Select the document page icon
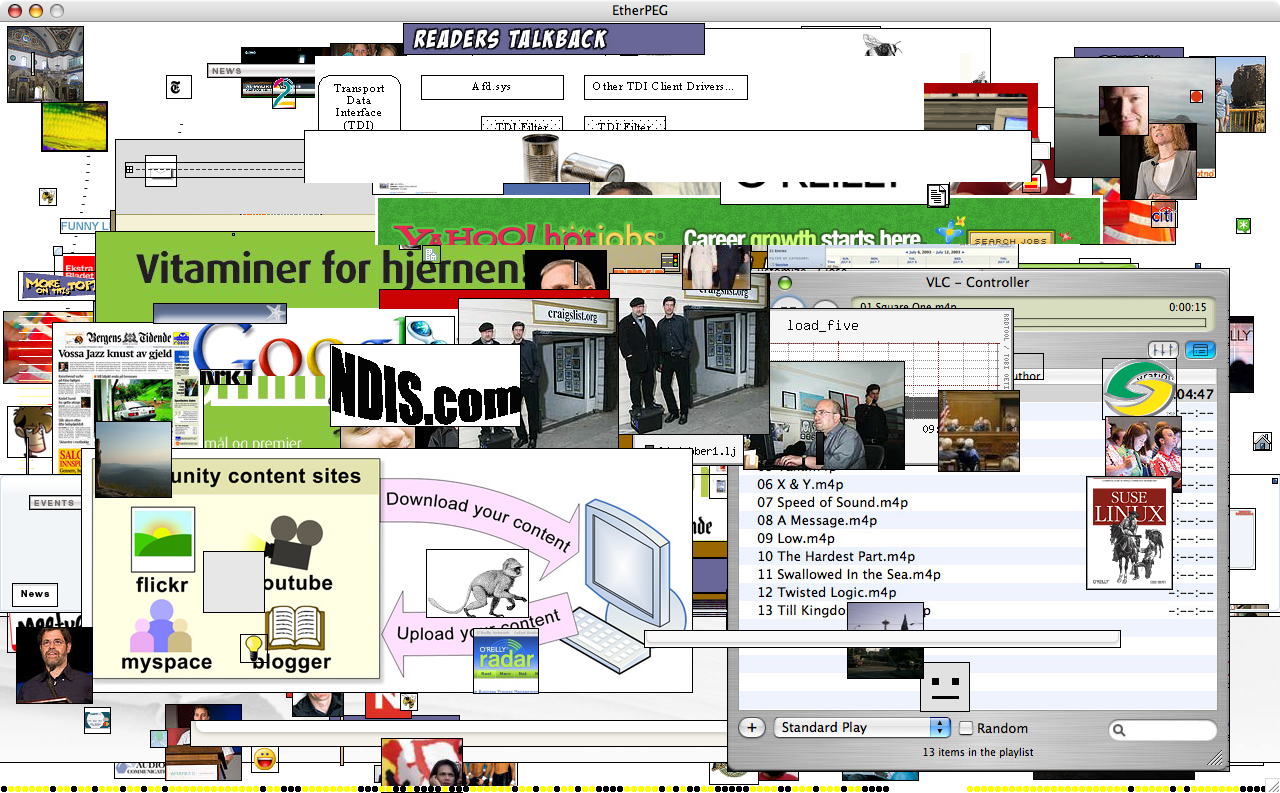Viewport: 1280px width, 793px height. point(937,195)
